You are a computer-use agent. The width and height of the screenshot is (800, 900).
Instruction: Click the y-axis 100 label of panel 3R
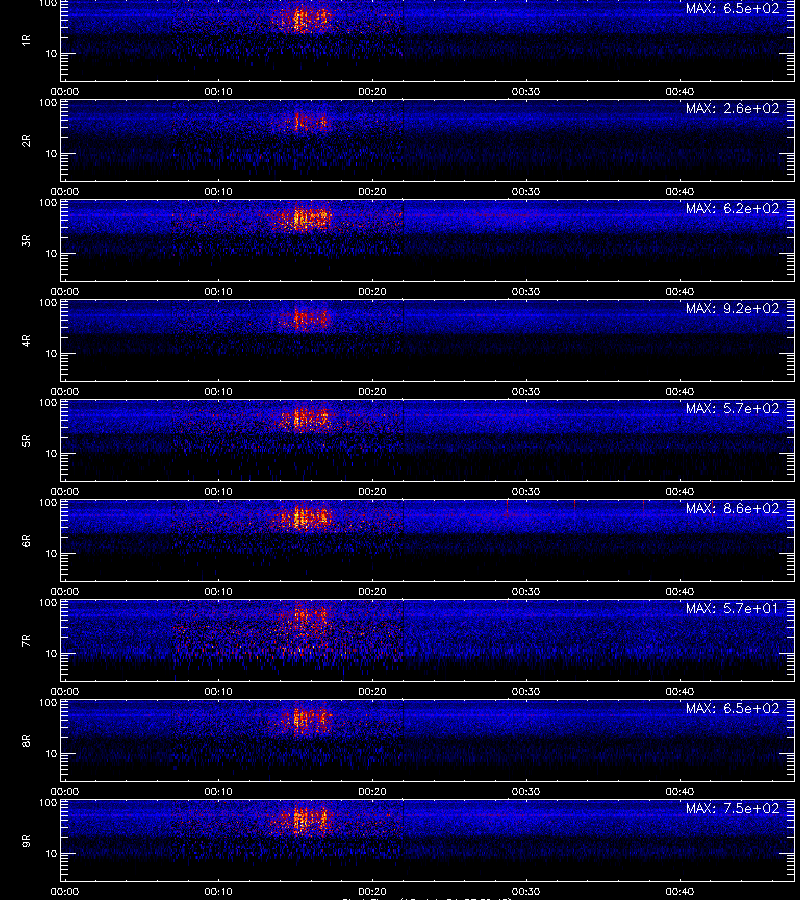48,203
